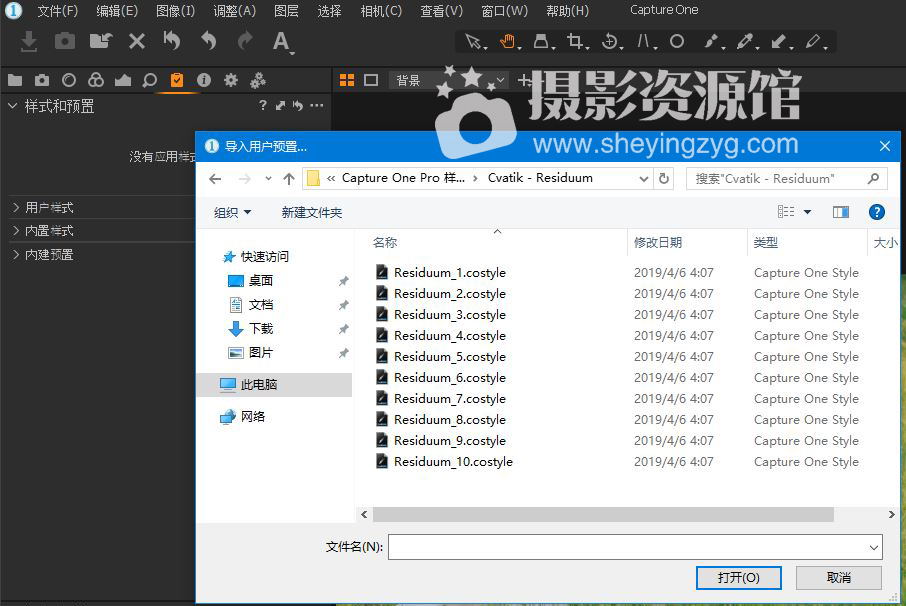Switch to single image viewer mode
The height and width of the screenshot is (606, 906).
pos(371,80)
